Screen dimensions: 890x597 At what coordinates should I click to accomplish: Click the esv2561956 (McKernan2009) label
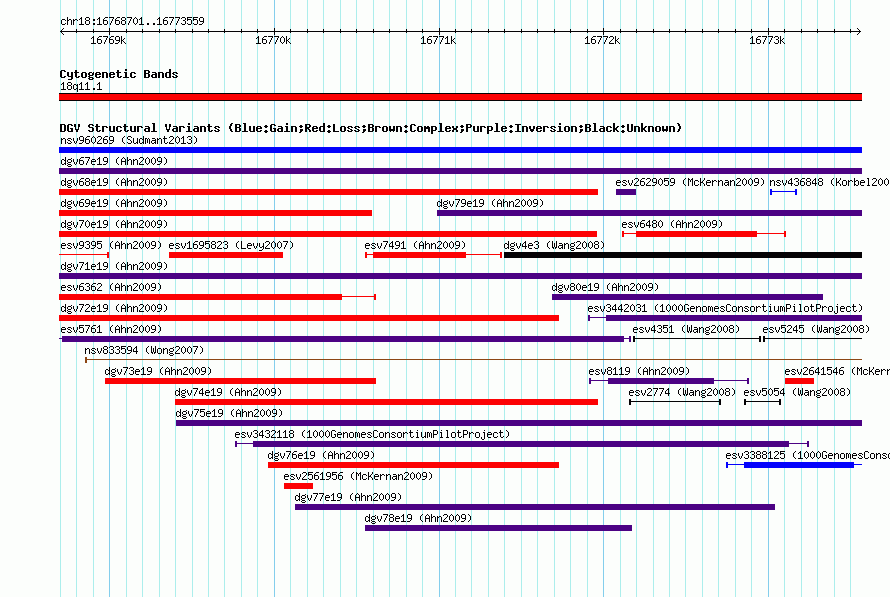(358, 476)
